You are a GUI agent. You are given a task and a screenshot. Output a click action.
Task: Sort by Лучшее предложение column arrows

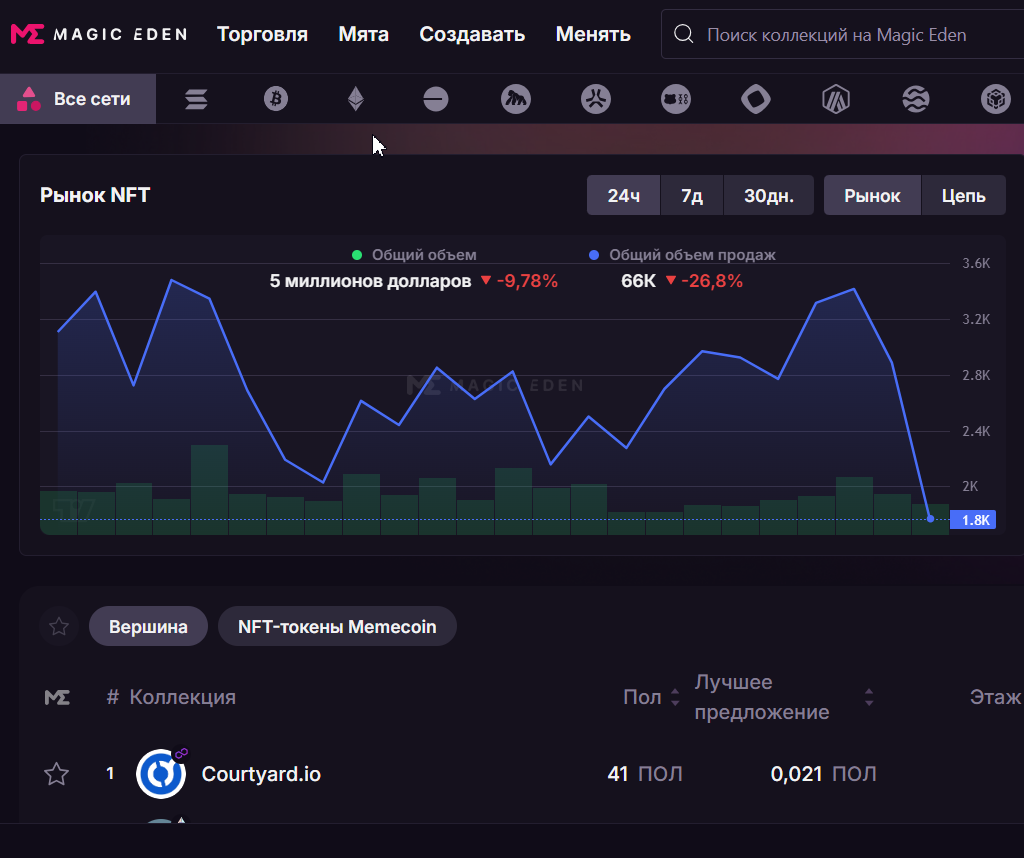(x=869, y=697)
